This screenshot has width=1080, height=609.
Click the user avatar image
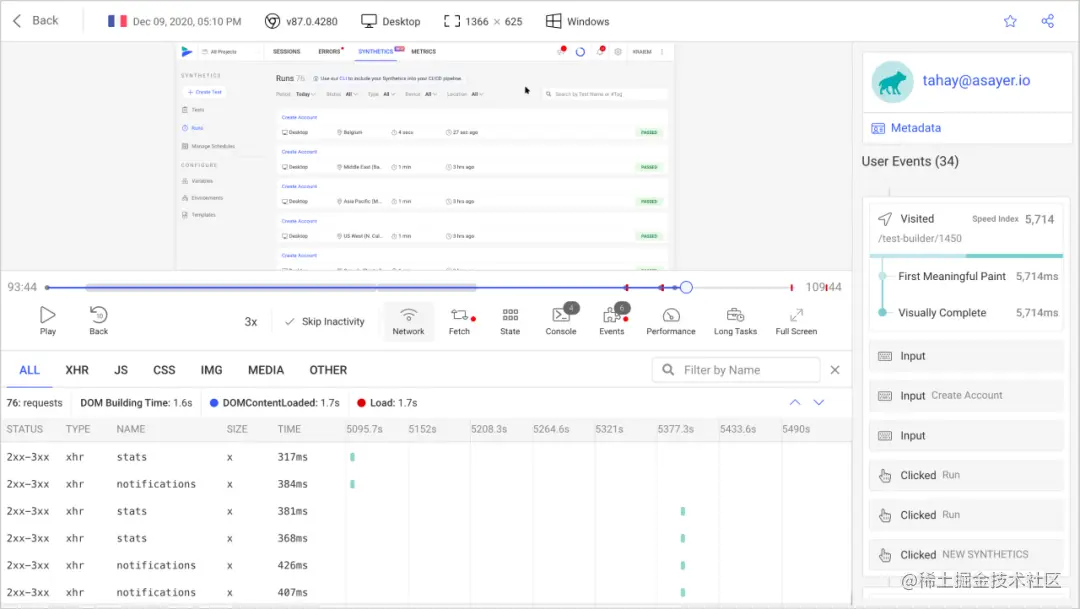tap(892, 82)
